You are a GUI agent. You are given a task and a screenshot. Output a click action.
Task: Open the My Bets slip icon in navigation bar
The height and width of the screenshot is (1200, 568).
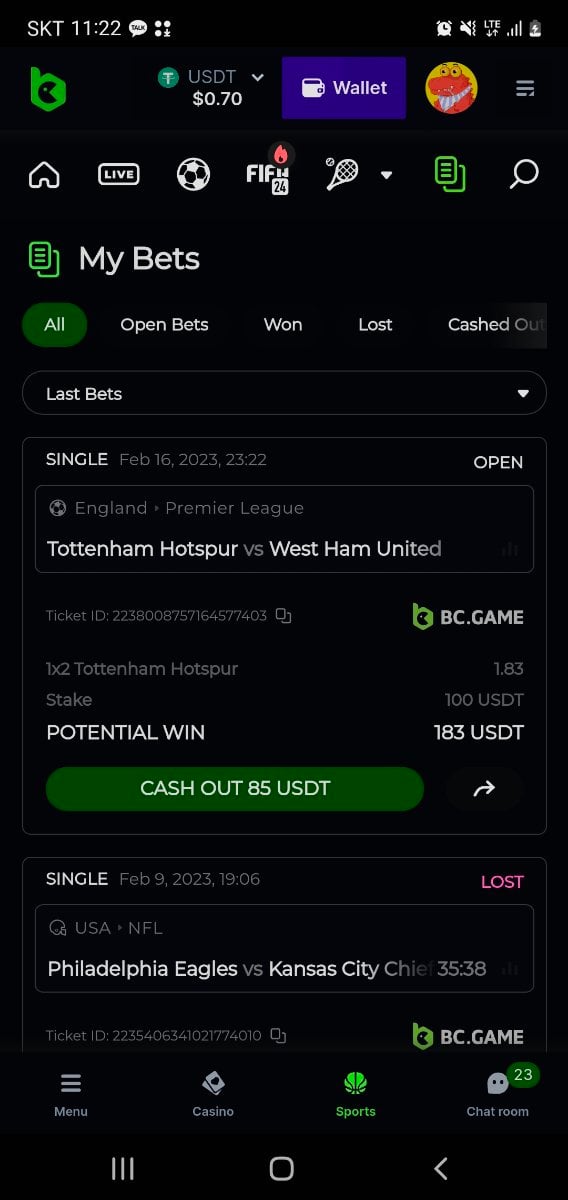[450, 174]
